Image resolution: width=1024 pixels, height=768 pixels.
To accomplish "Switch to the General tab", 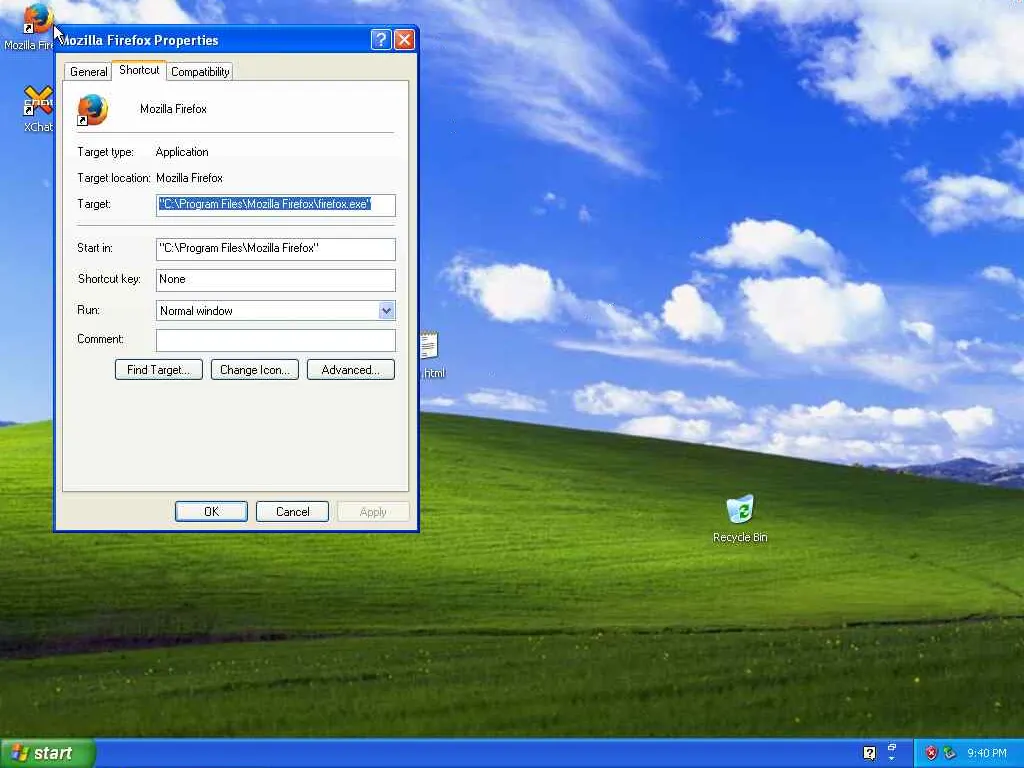I will click(x=88, y=72).
